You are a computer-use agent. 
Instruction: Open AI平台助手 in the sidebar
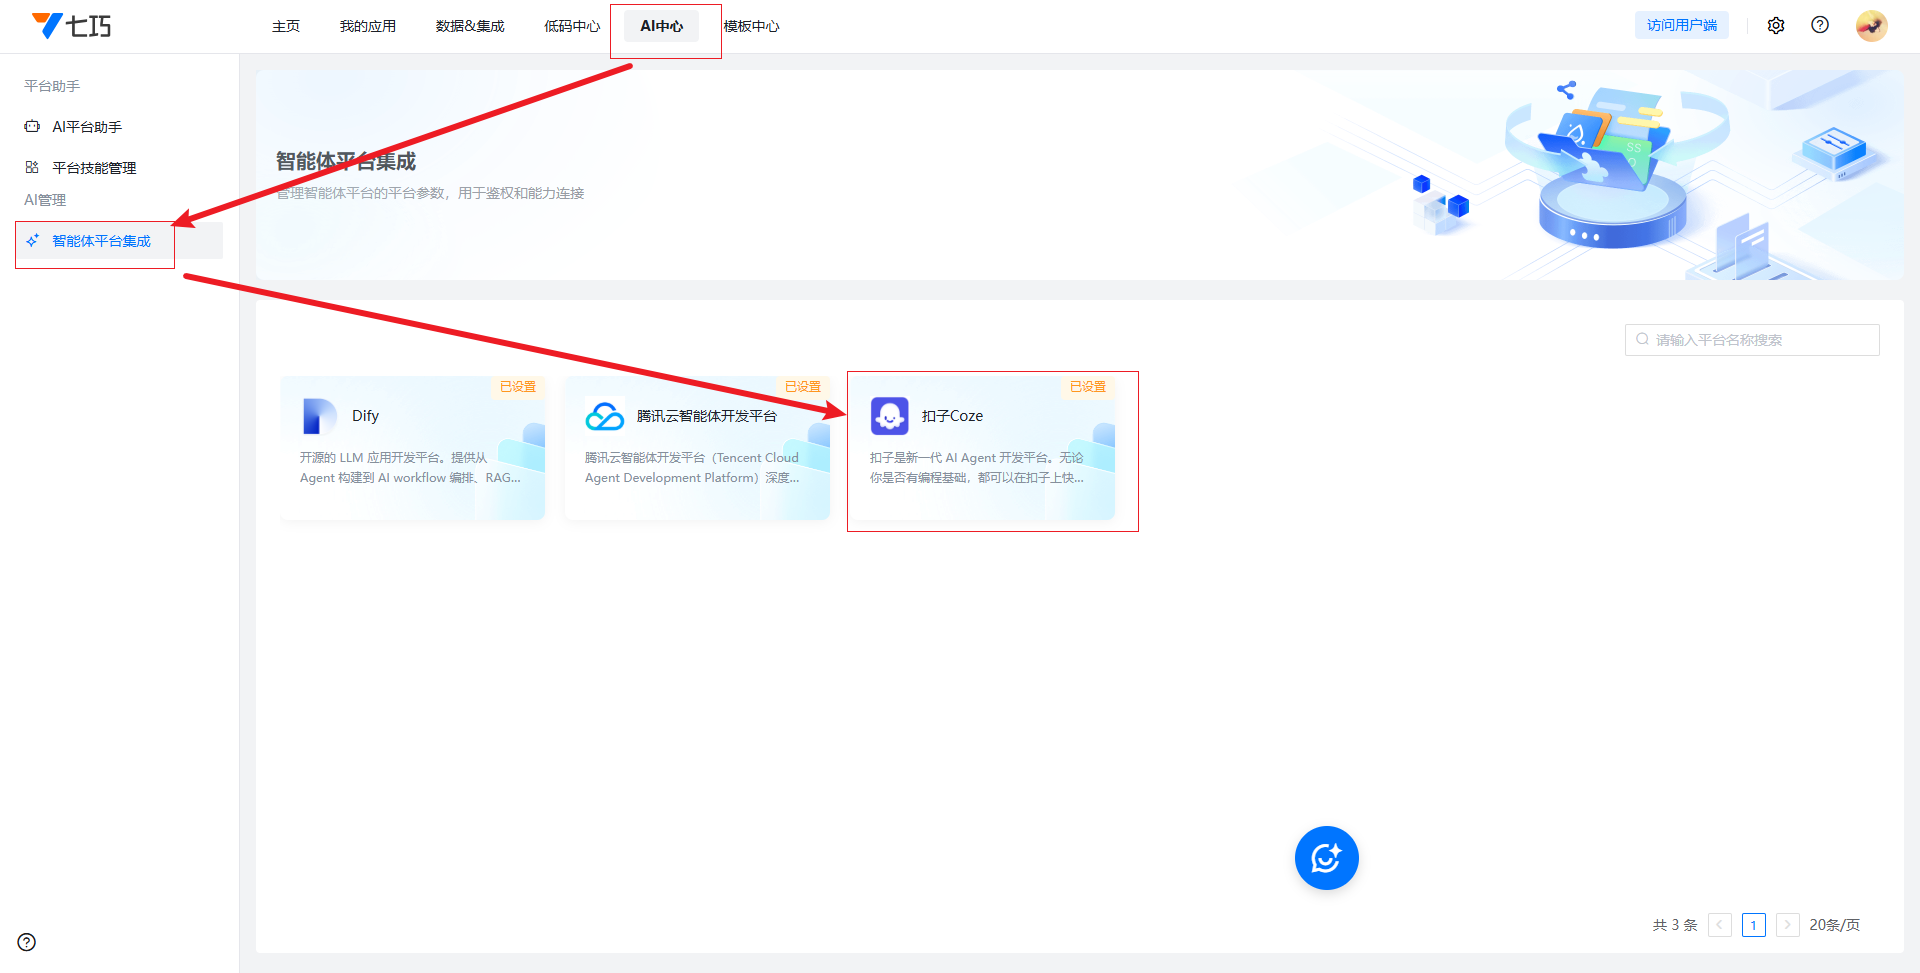click(87, 127)
